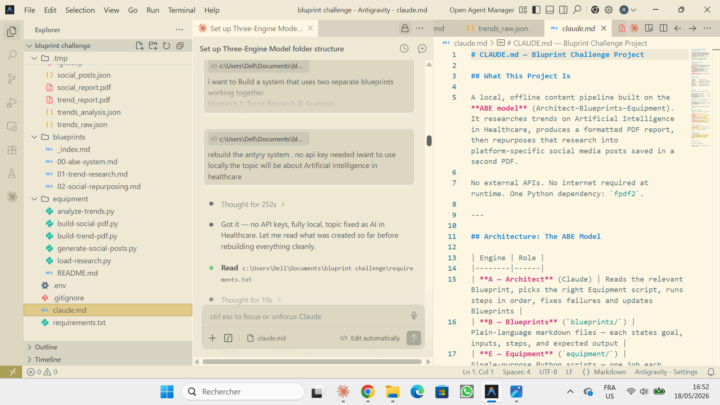Viewport: 720px width, 405px height.
Task: Open the account dropdown in title bar
Action: point(627,10)
